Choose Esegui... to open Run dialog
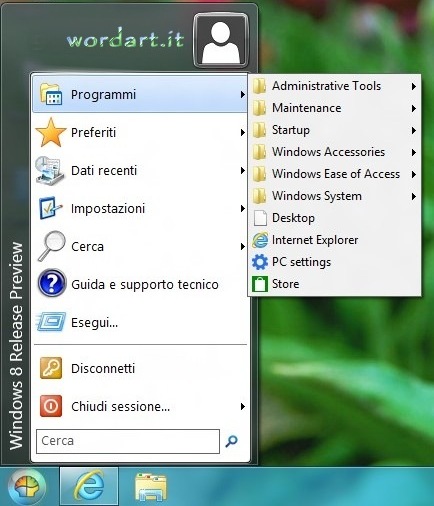This screenshot has width=434, height=506. [x=140, y=322]
